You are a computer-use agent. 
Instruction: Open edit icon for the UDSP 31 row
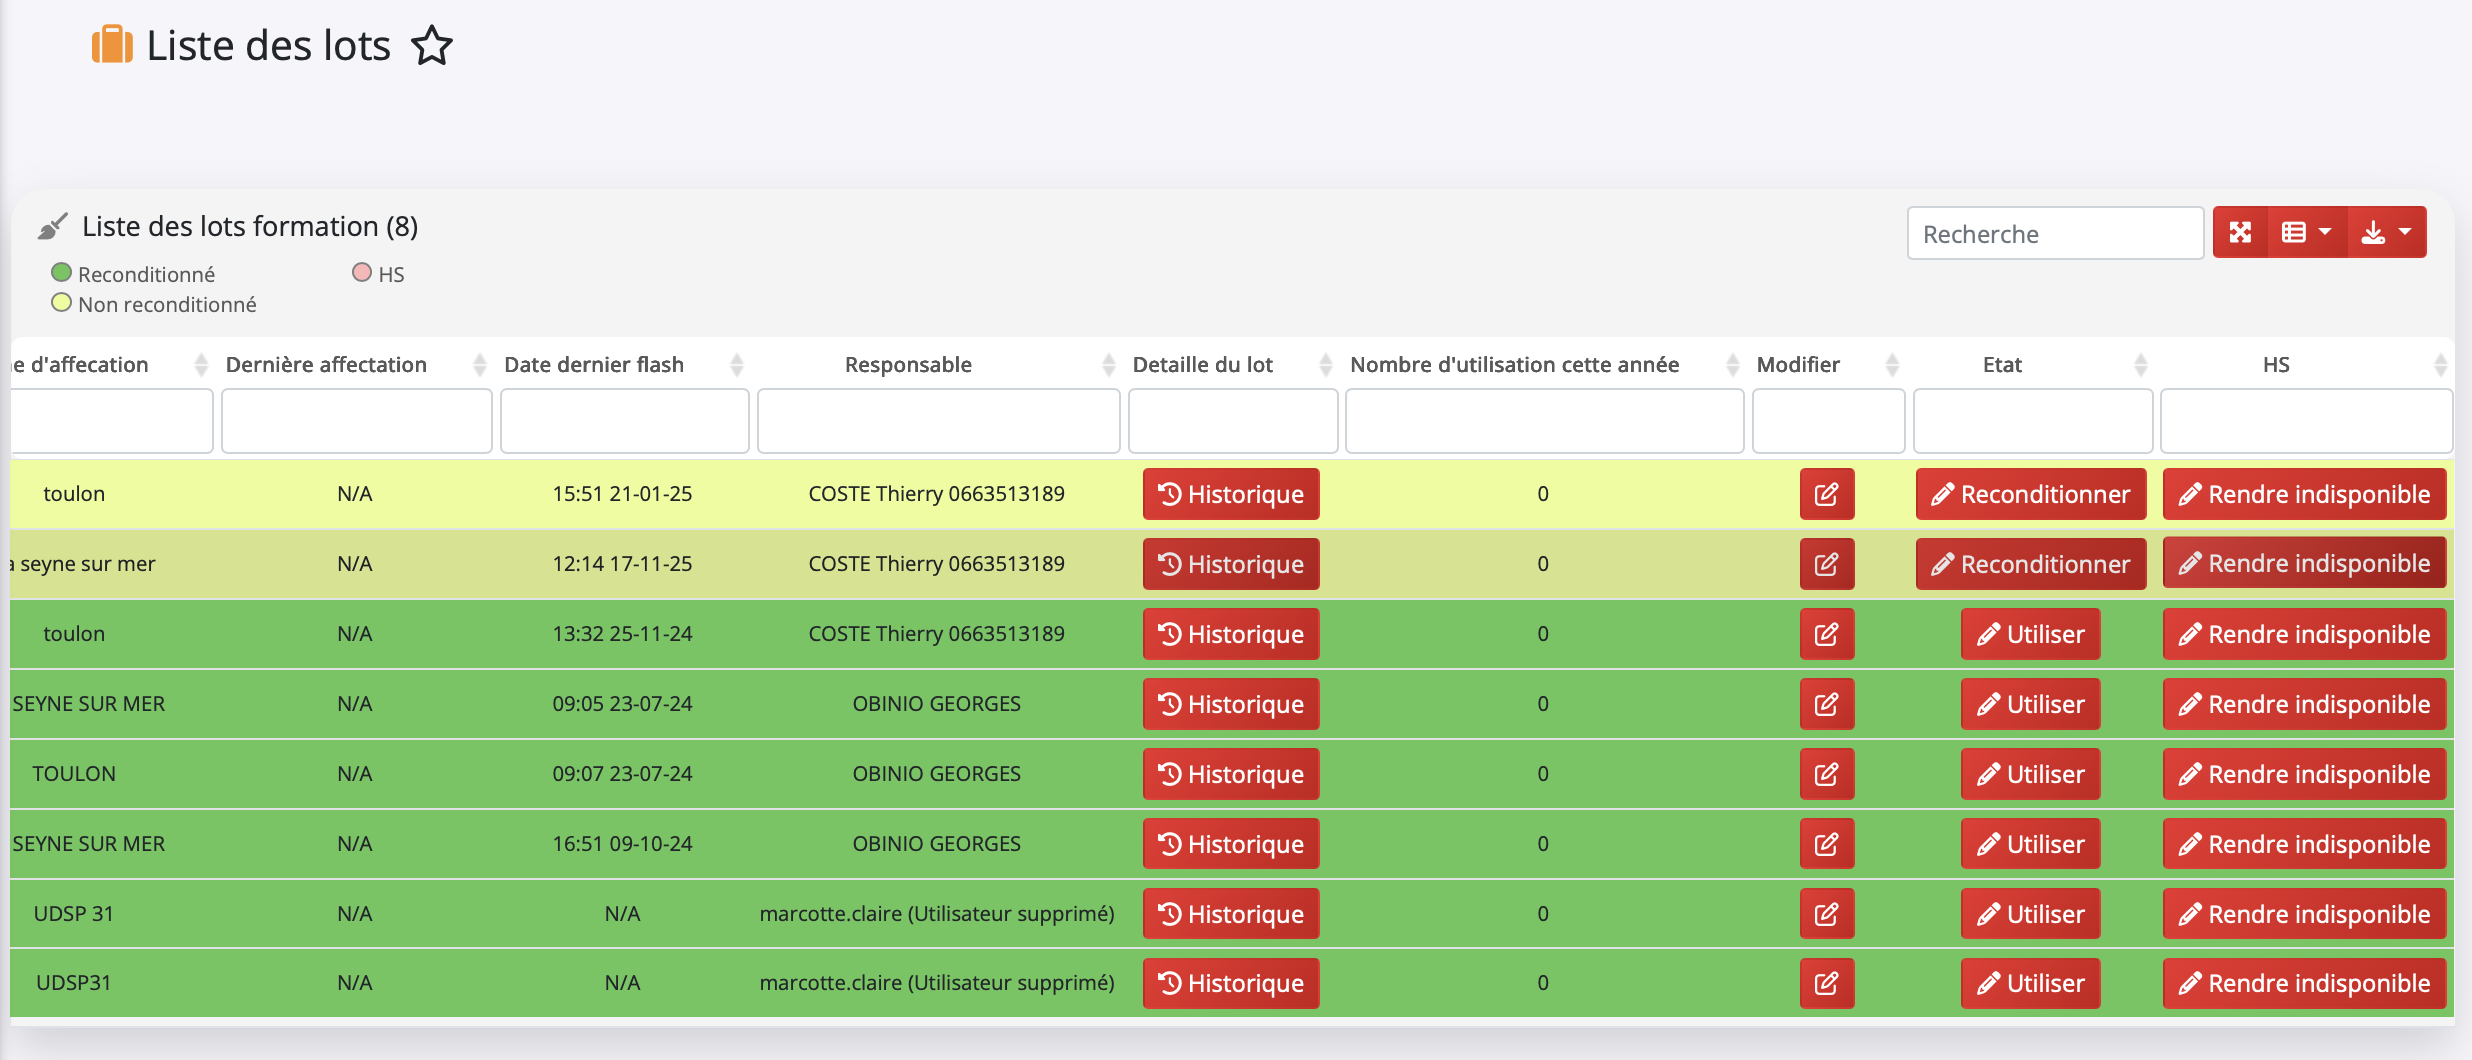1826,914
